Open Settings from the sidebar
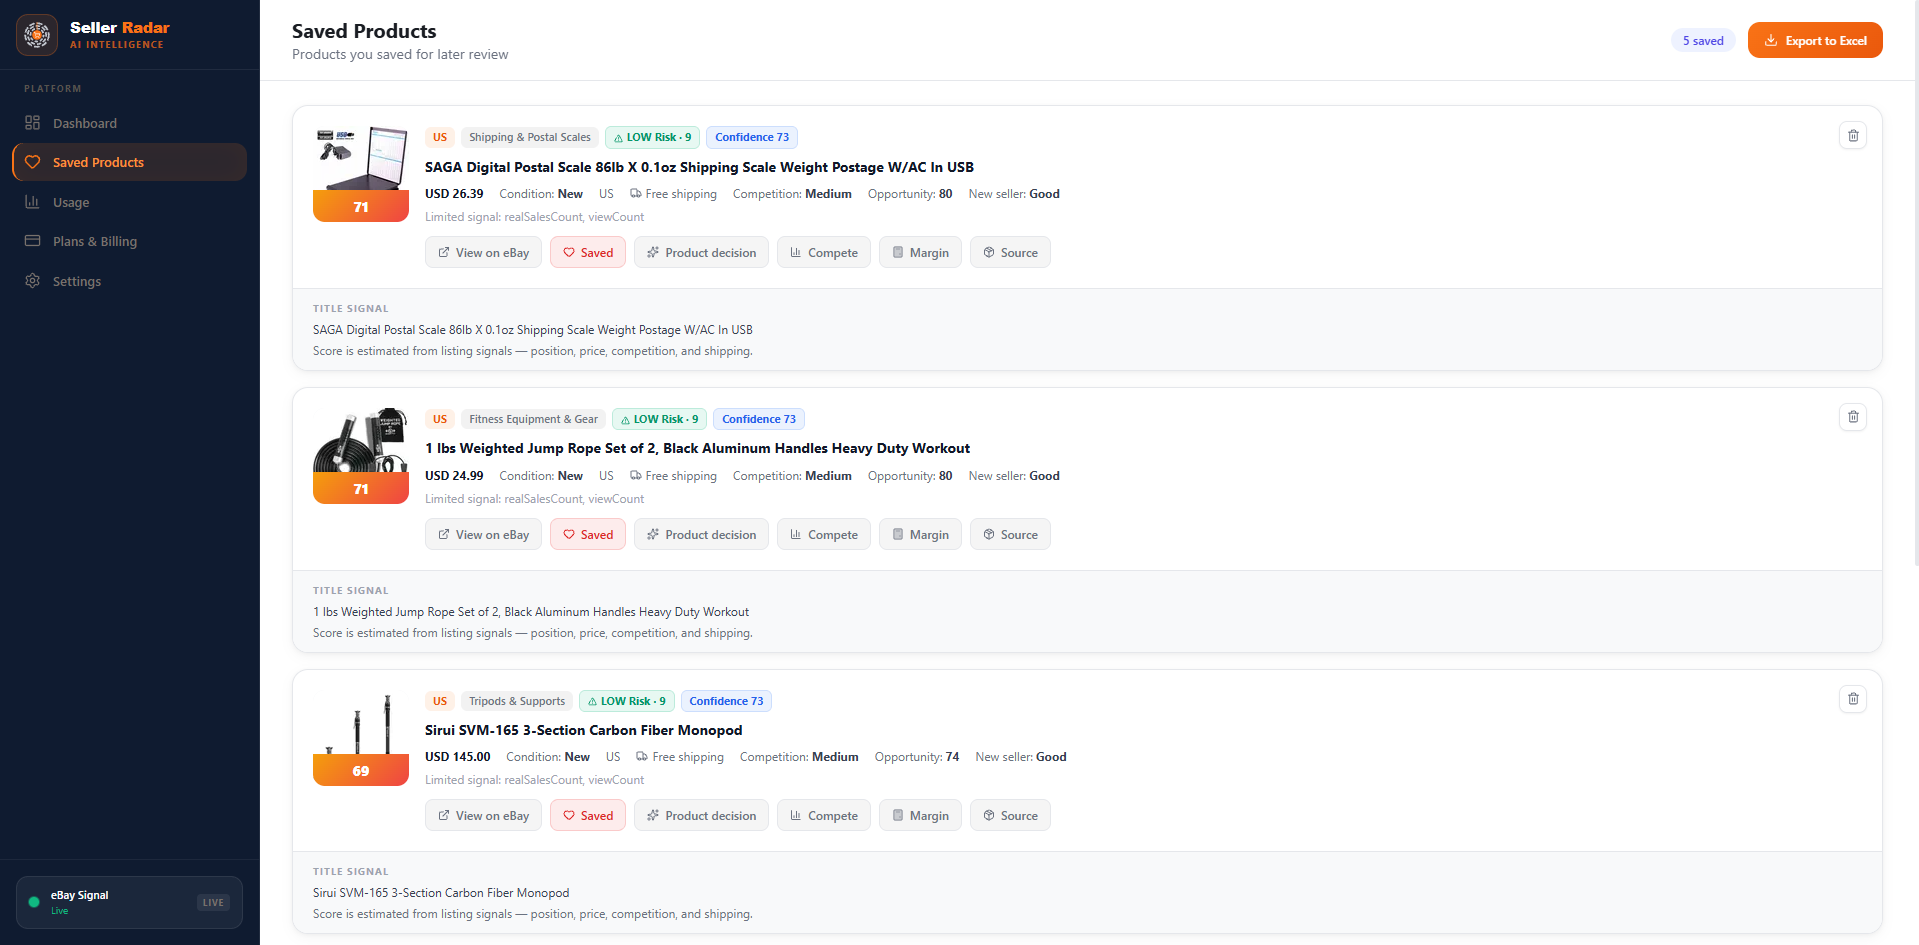Screen dimensions: 1919x945 pyautogui.click(x=130, y=281)
